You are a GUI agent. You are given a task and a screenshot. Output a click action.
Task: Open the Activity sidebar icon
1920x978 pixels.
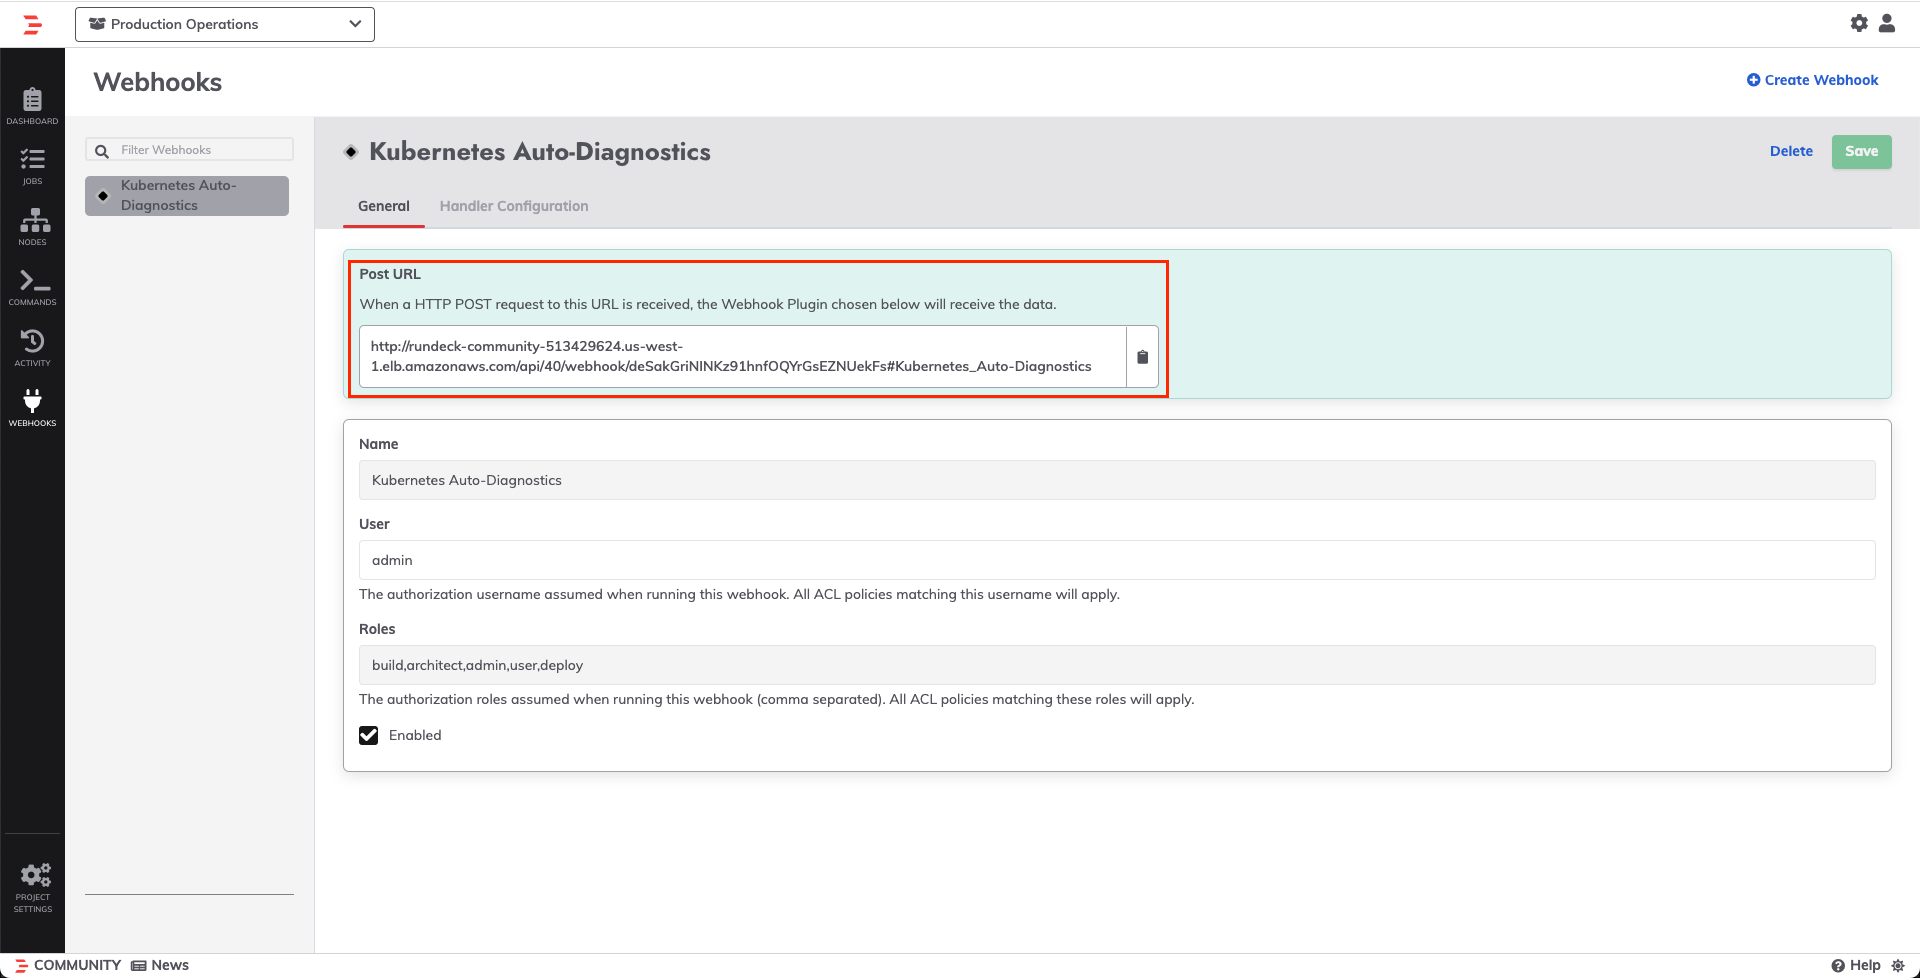coord(32,348)
